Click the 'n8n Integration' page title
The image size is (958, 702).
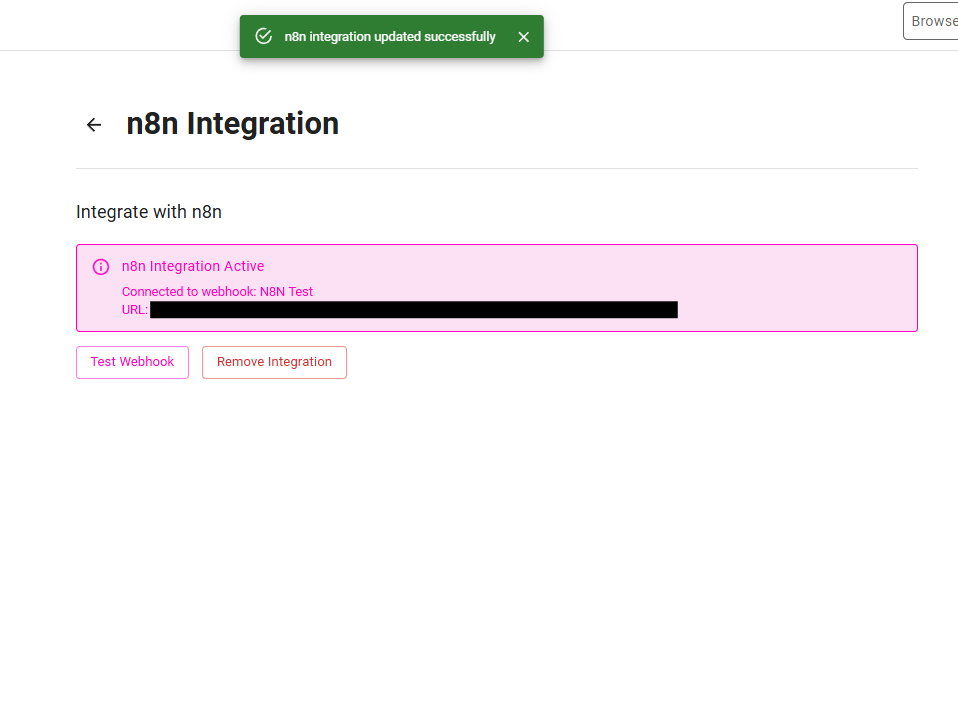(233, 124)
